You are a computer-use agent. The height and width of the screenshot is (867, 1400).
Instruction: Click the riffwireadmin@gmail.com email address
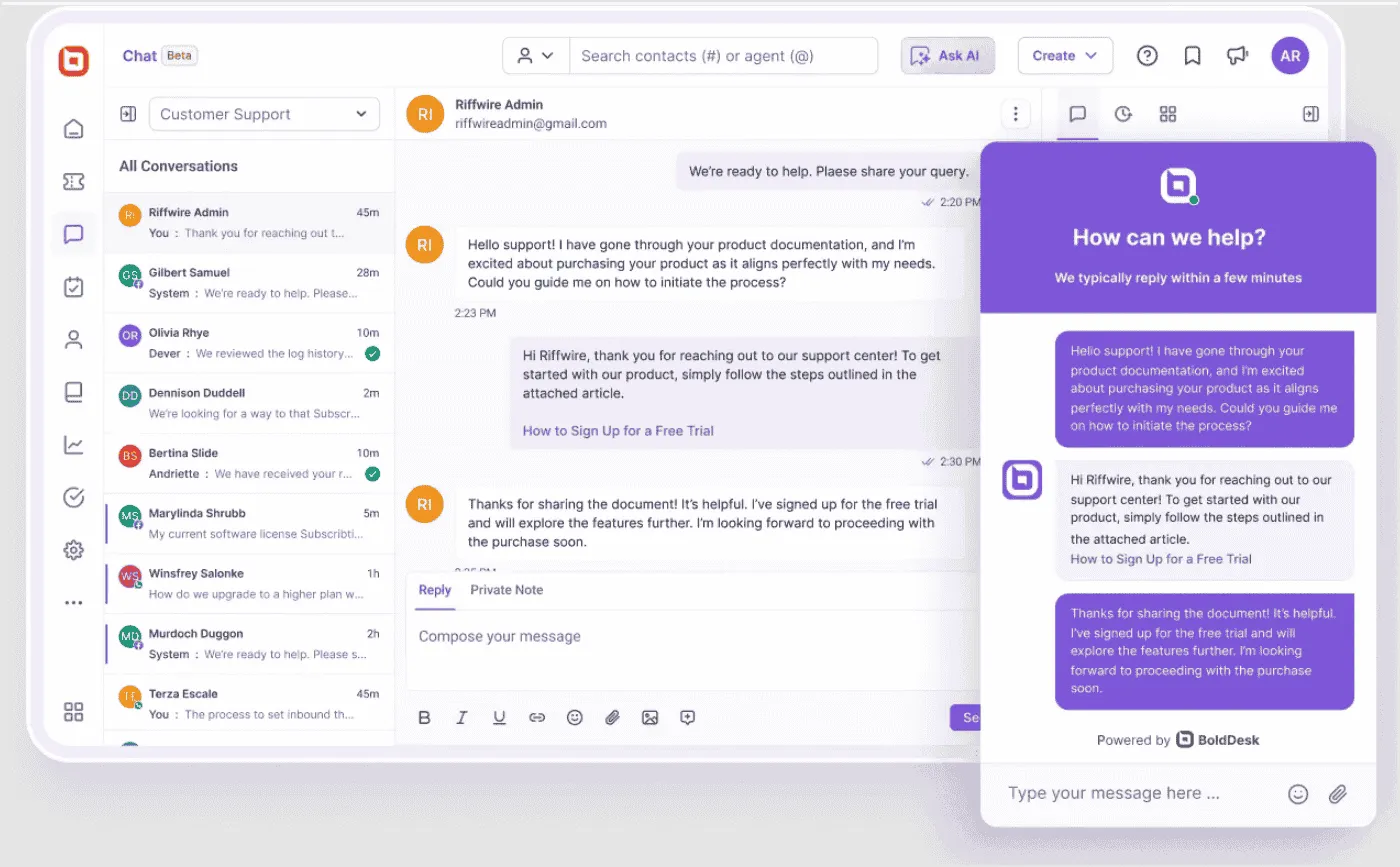point(531,124)
